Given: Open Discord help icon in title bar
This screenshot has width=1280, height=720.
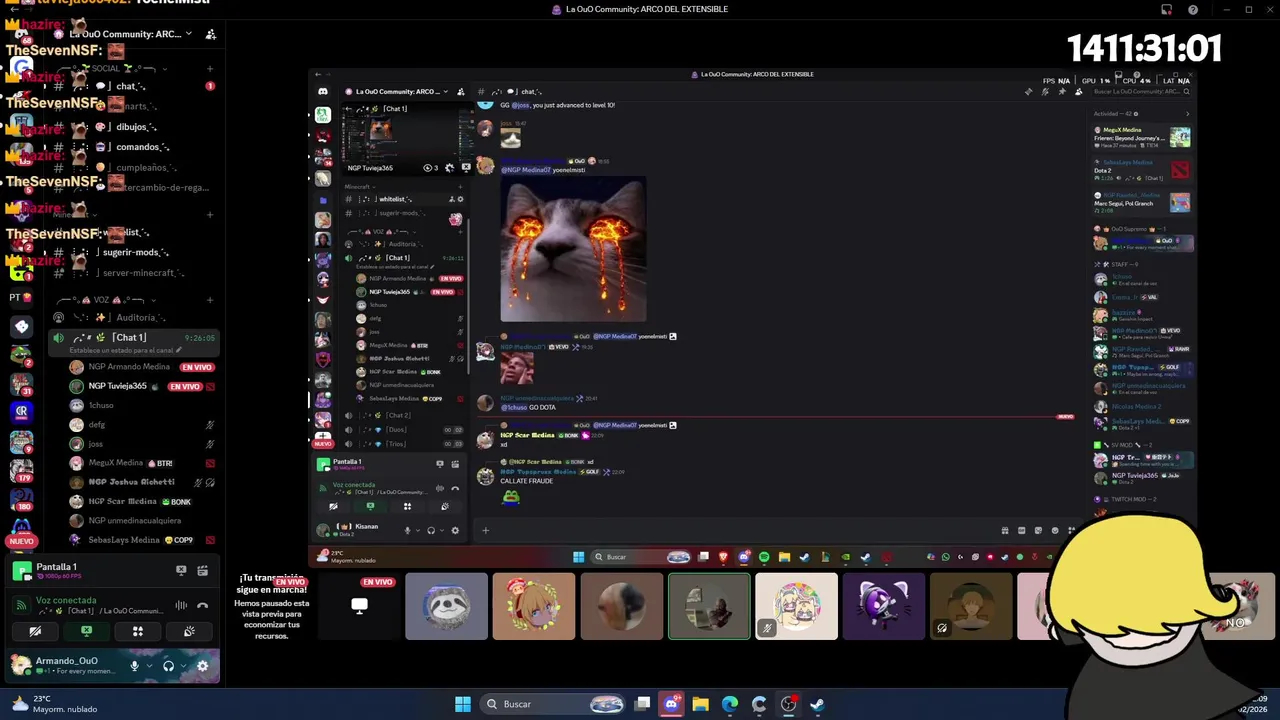Looking at the screenshot, I should (1193, 9).
